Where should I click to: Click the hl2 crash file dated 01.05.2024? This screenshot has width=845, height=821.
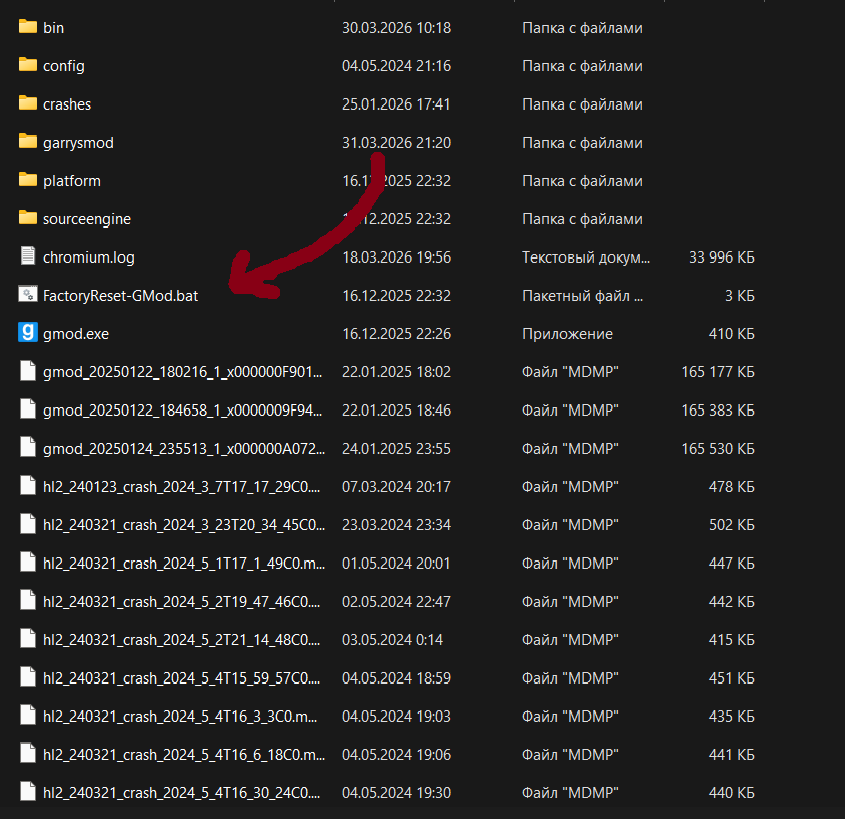183,563
